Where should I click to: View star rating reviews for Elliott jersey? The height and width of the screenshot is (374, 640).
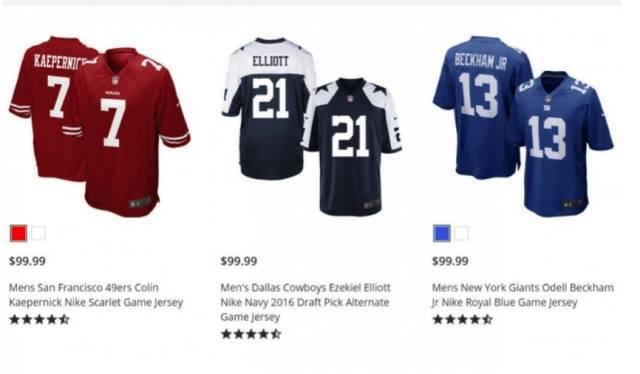[x=251, y=334]
